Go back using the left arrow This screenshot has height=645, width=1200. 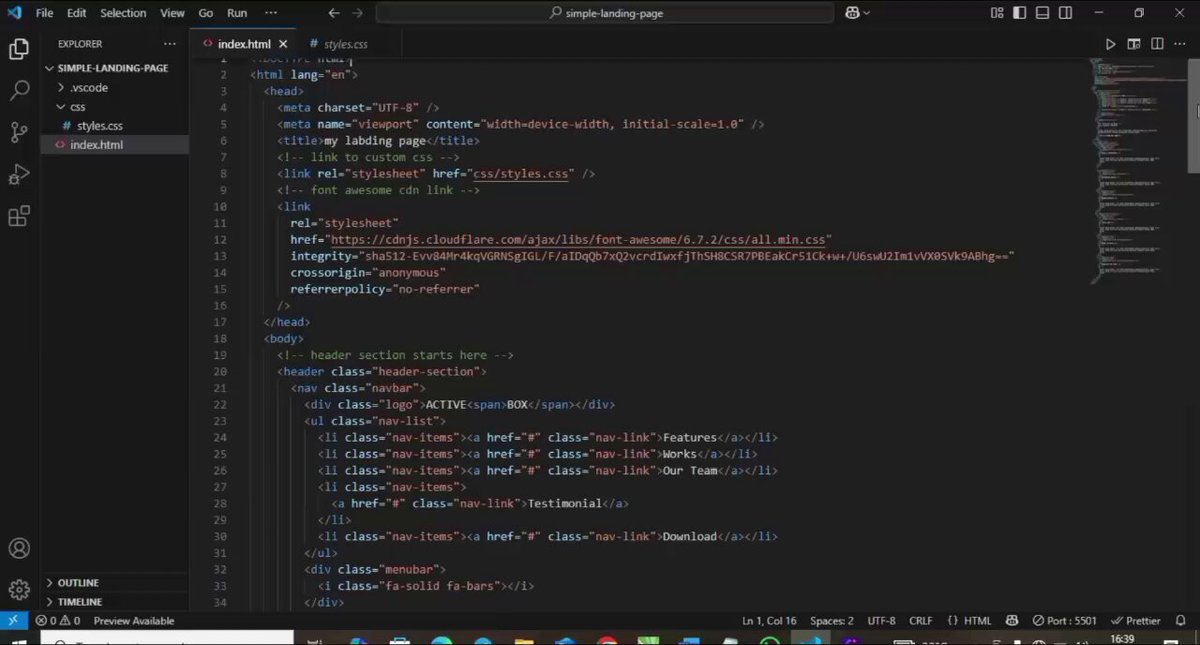[333, 13]
